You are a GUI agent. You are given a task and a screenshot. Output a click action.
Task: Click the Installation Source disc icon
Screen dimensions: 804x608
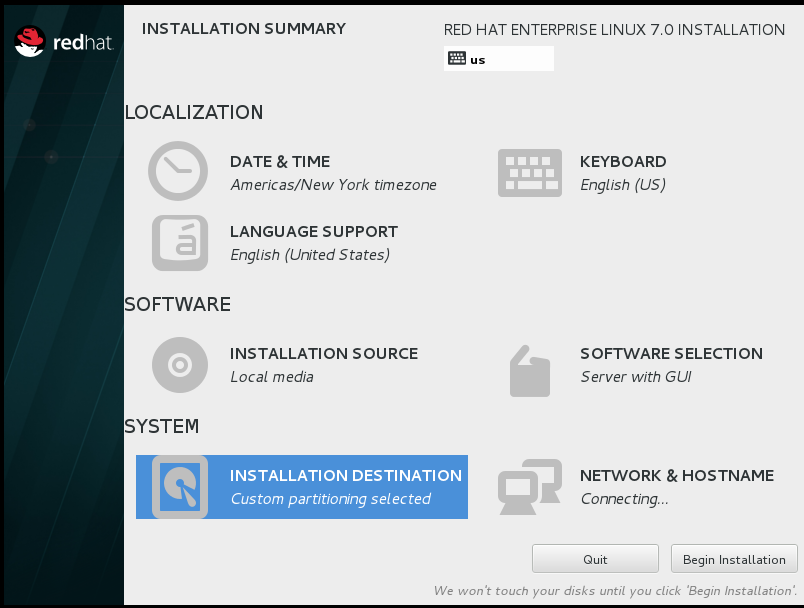(x=180, y=364)
